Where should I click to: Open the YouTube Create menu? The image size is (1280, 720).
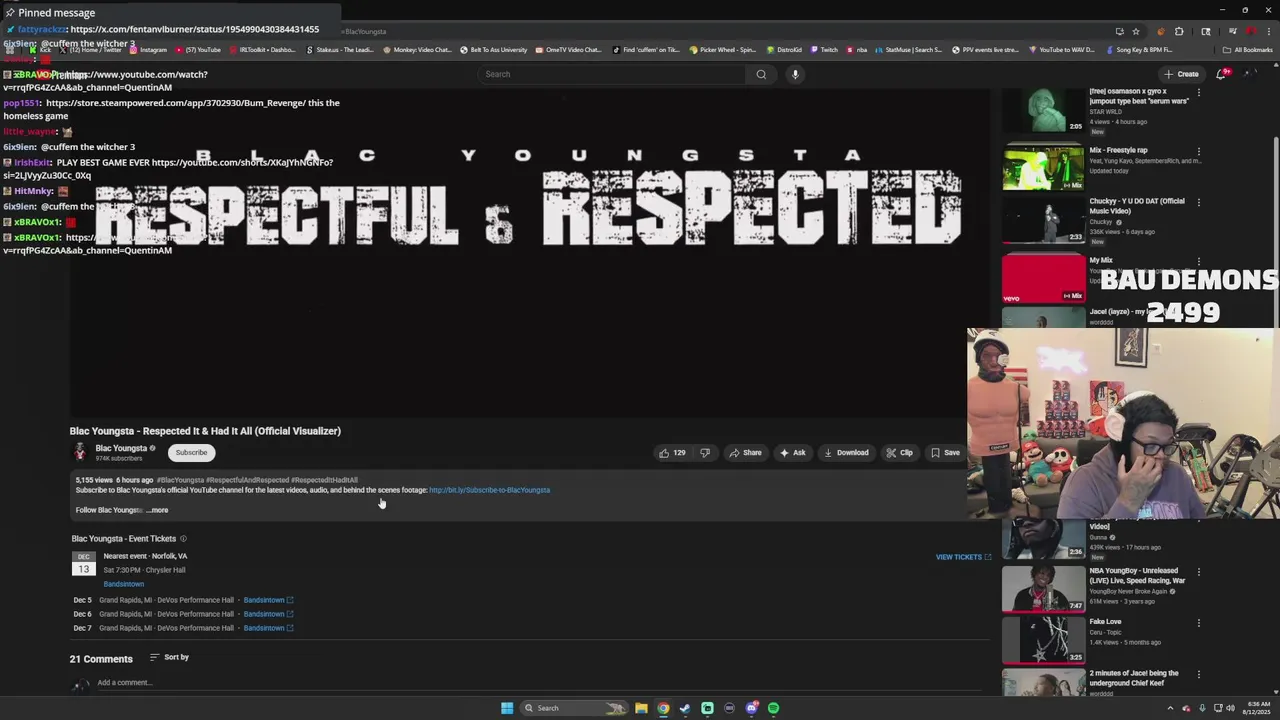click(x=1181, y=74)
